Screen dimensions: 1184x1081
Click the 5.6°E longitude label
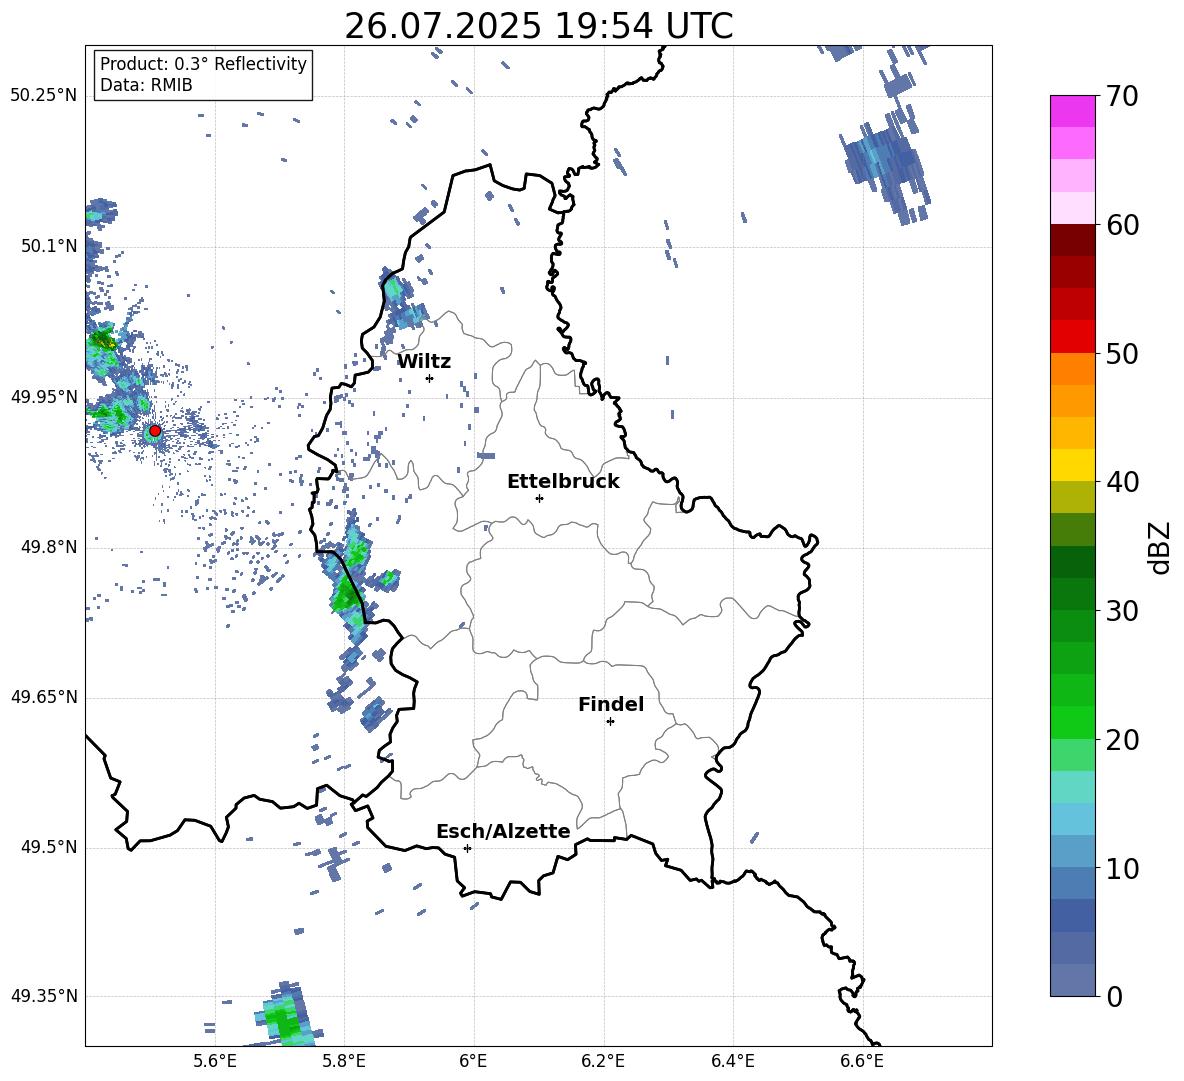[215, 1061]
